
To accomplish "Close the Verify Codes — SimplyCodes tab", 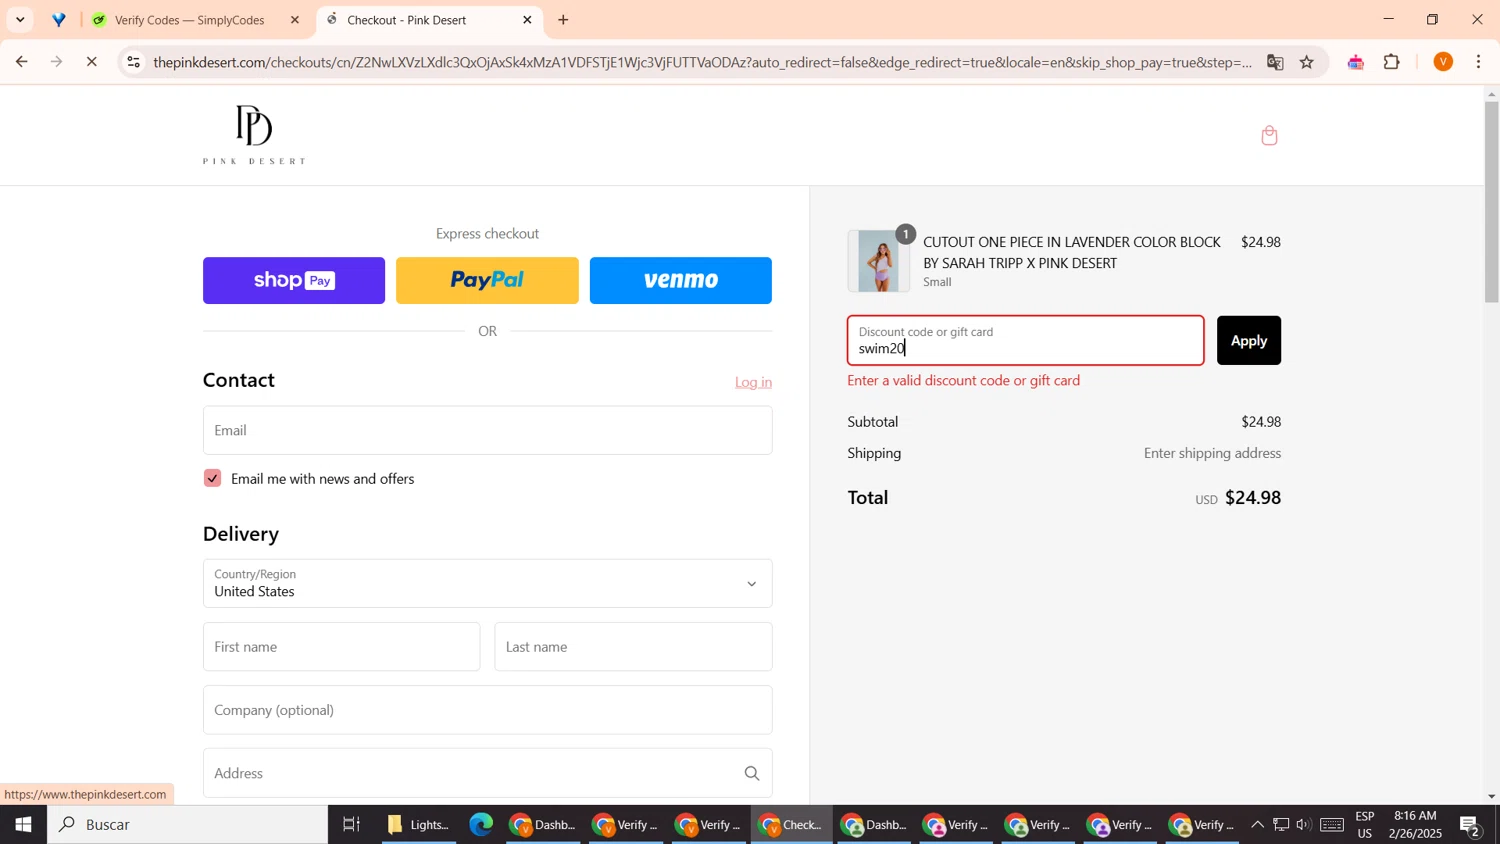I will click(x=295, y=20).
